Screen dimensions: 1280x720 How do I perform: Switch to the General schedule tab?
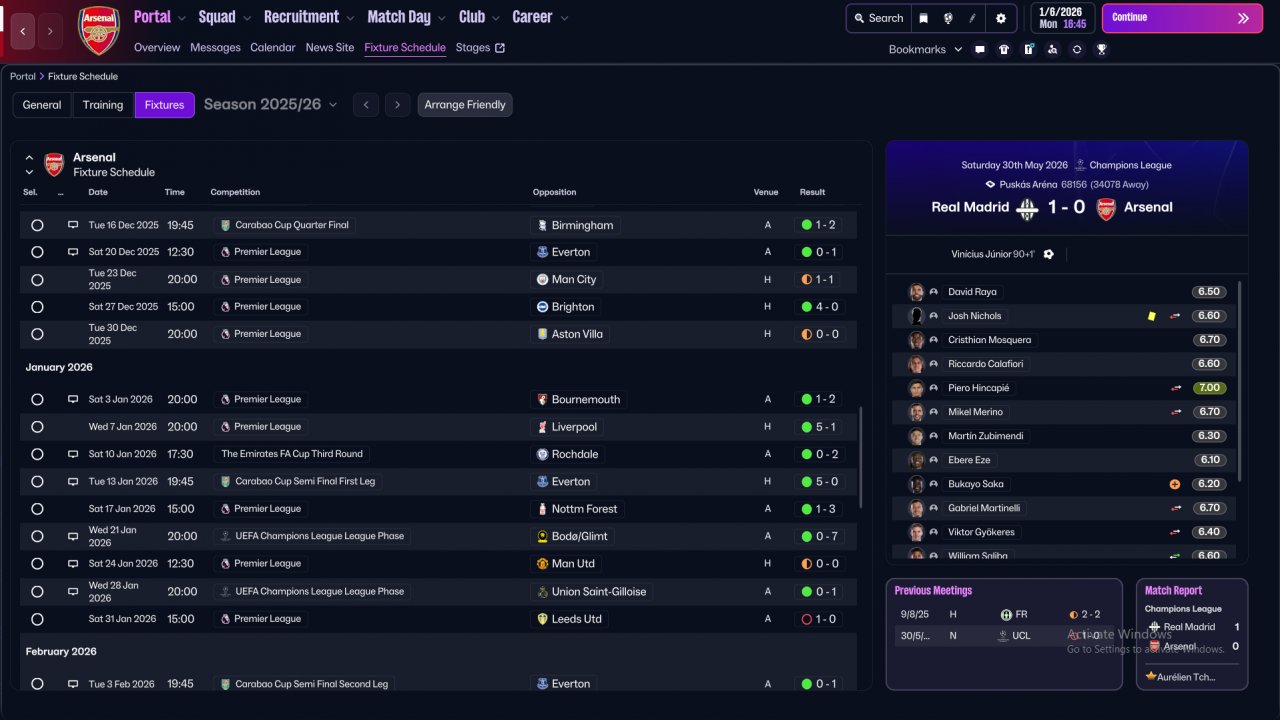point(42,105)
